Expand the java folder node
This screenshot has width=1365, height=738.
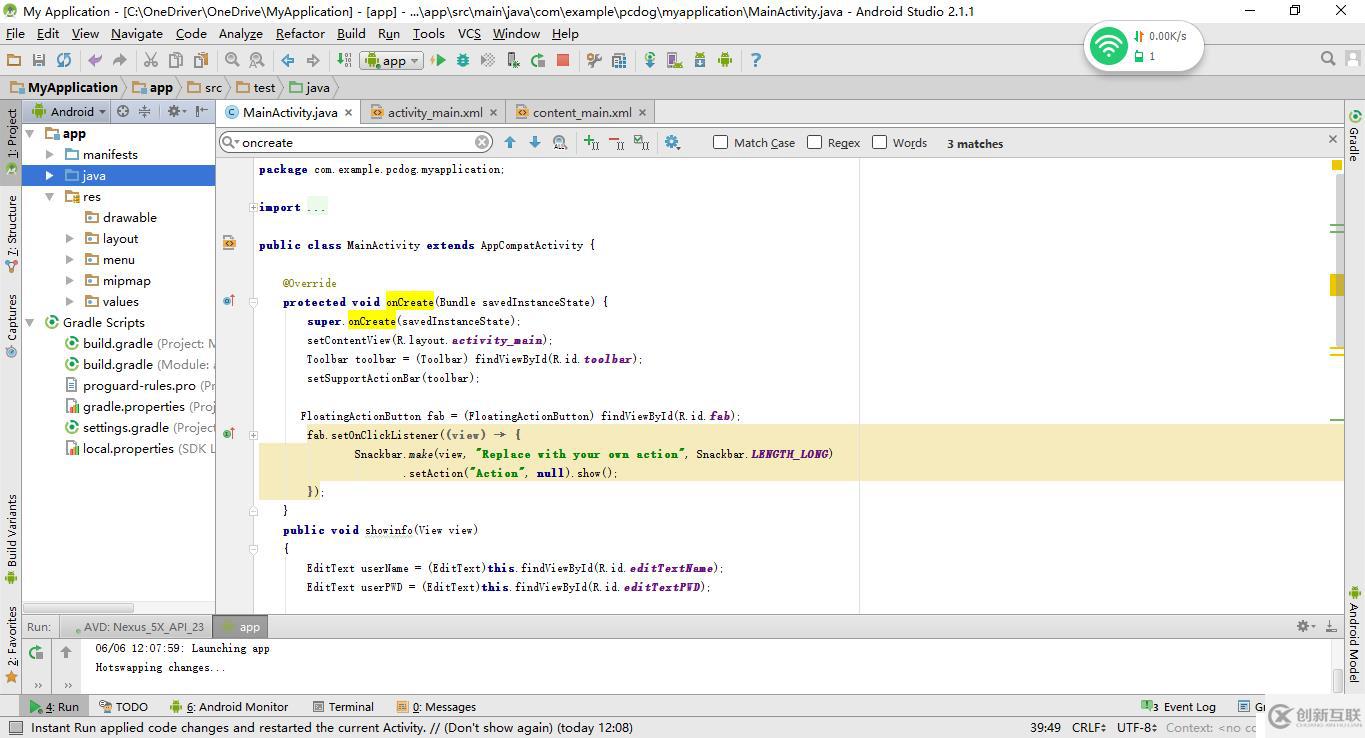(x=50, y=175)
